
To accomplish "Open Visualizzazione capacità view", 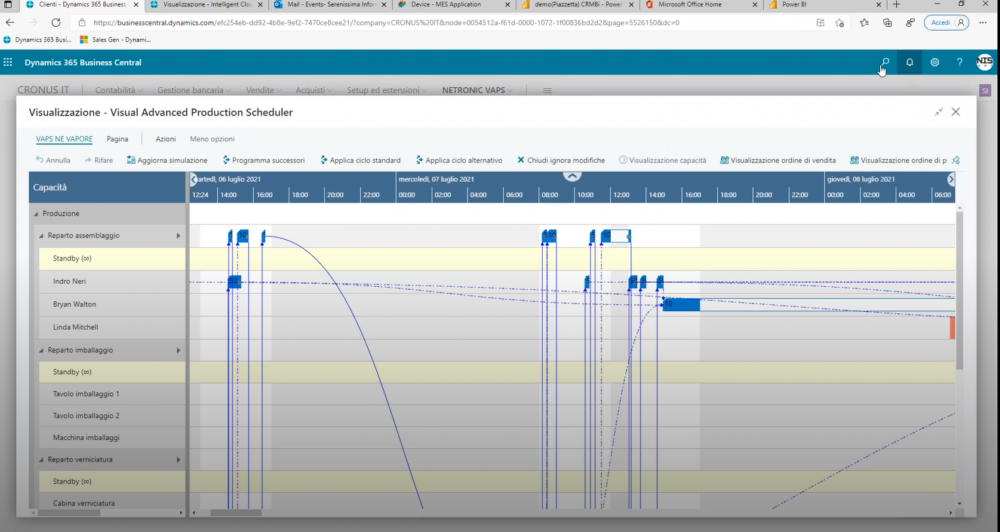I will click(x=663, y=160).
